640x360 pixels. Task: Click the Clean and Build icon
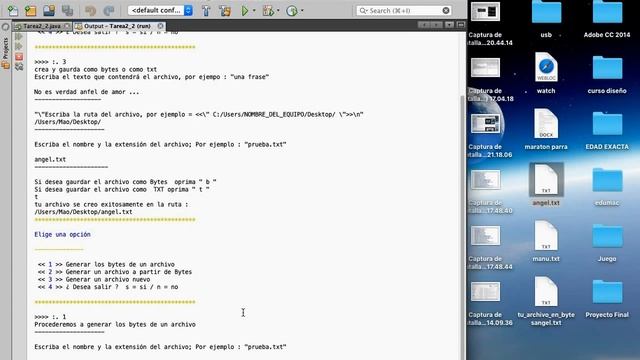click(225, 11)
